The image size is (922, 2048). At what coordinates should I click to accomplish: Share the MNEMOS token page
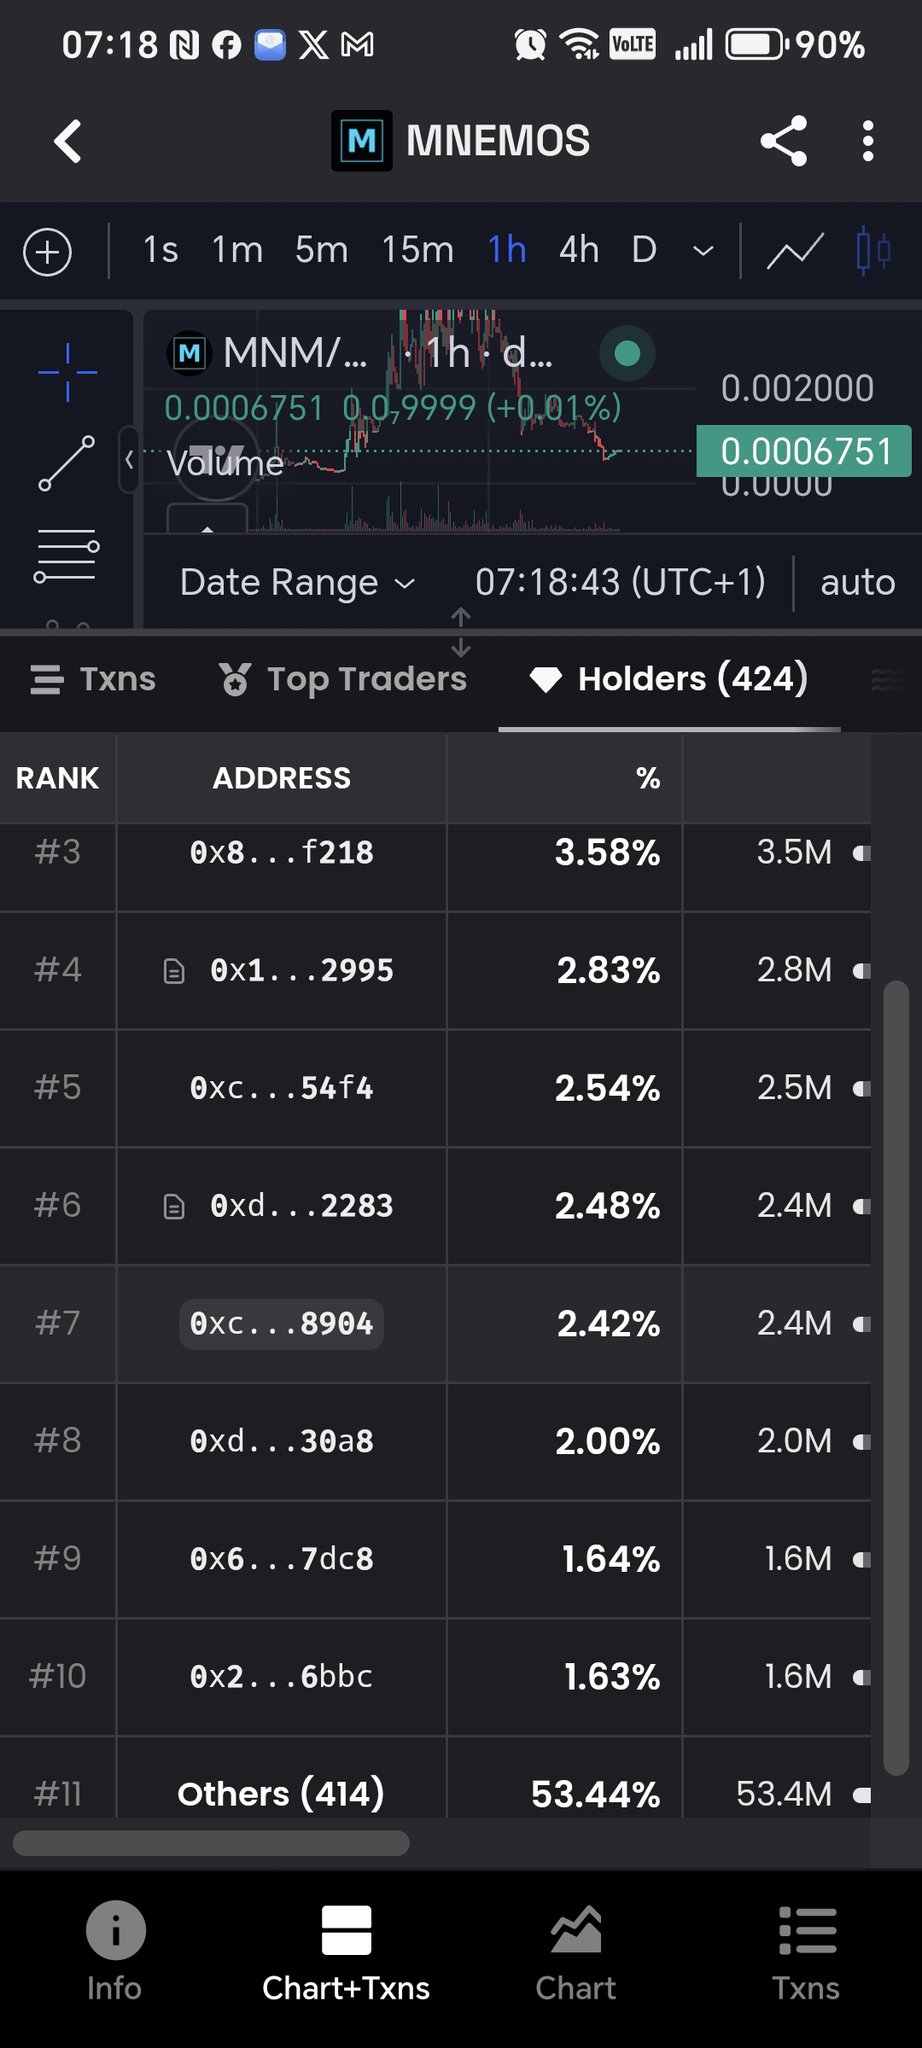783,141
